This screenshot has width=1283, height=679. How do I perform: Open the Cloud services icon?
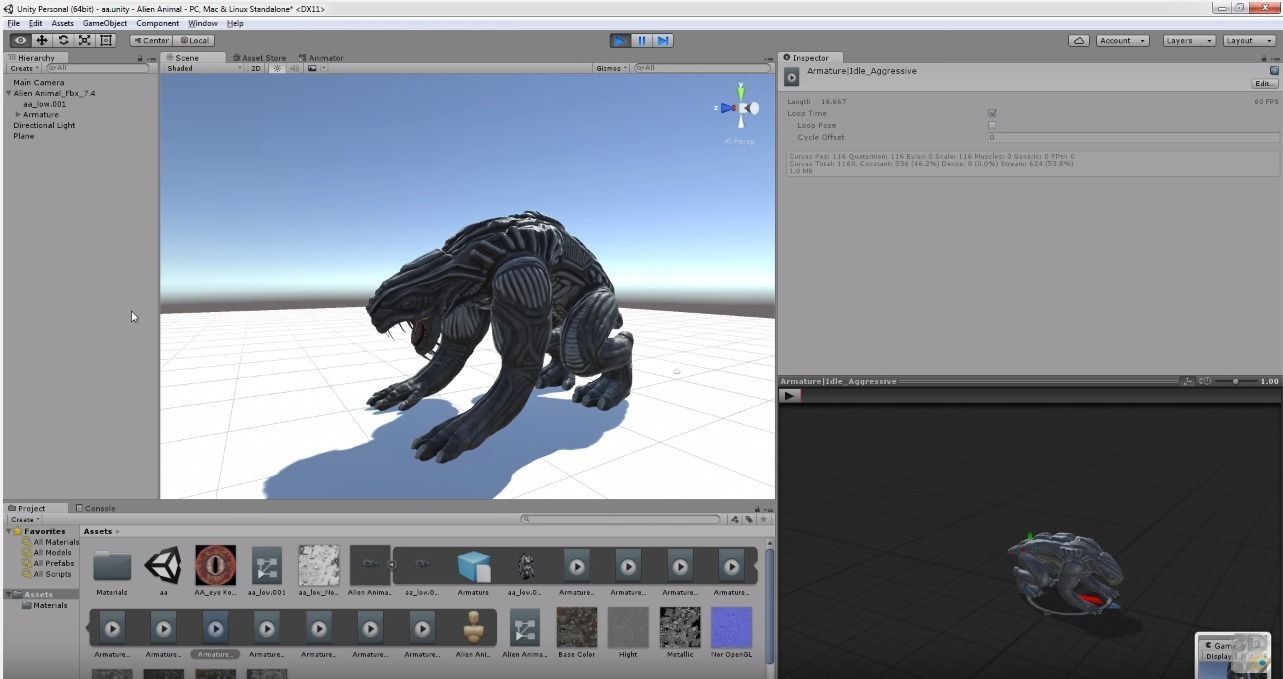(1079, 41)
